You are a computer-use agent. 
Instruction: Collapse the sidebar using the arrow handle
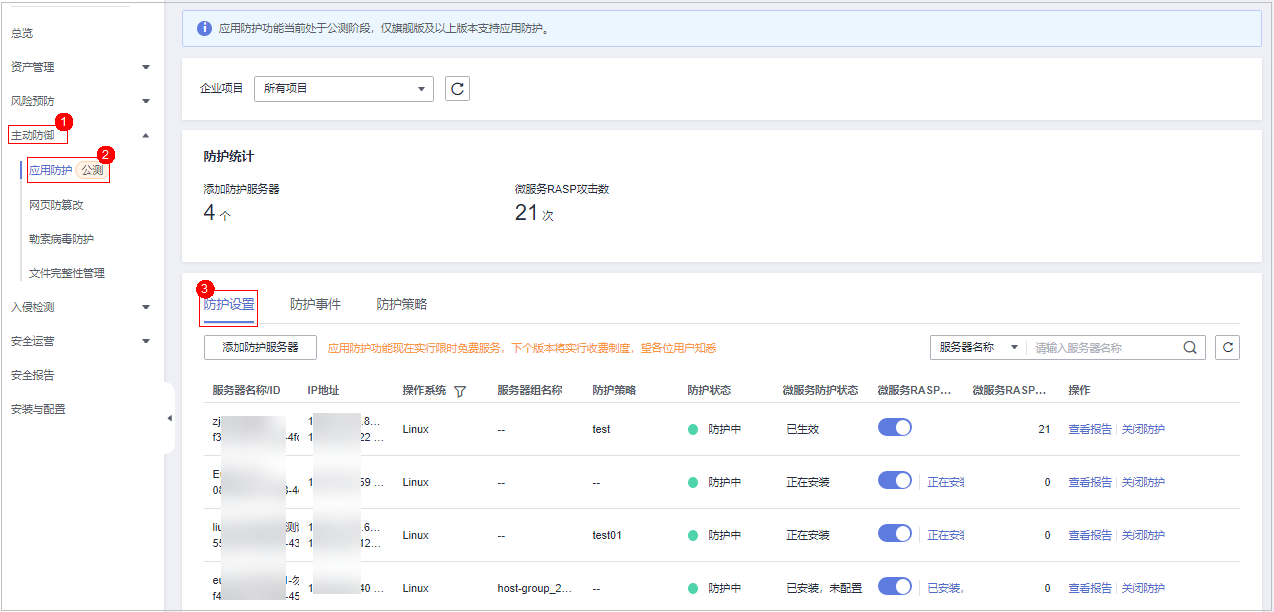point(169,417)
